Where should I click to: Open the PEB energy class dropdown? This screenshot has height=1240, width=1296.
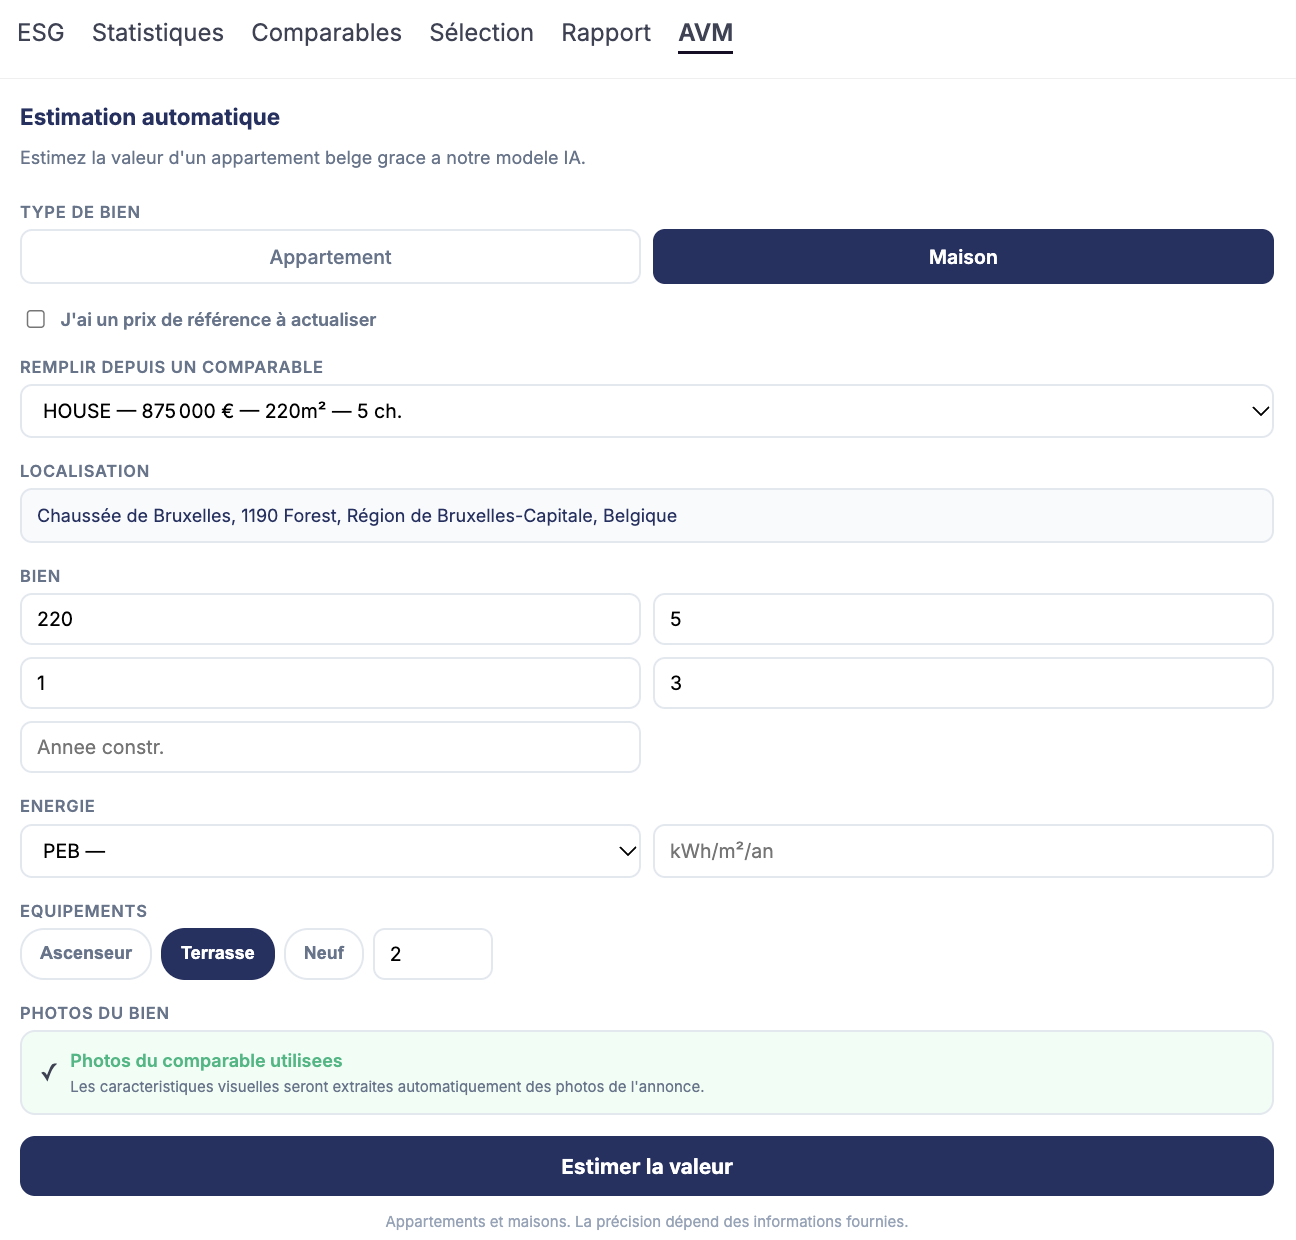click(x=330, y=851)
